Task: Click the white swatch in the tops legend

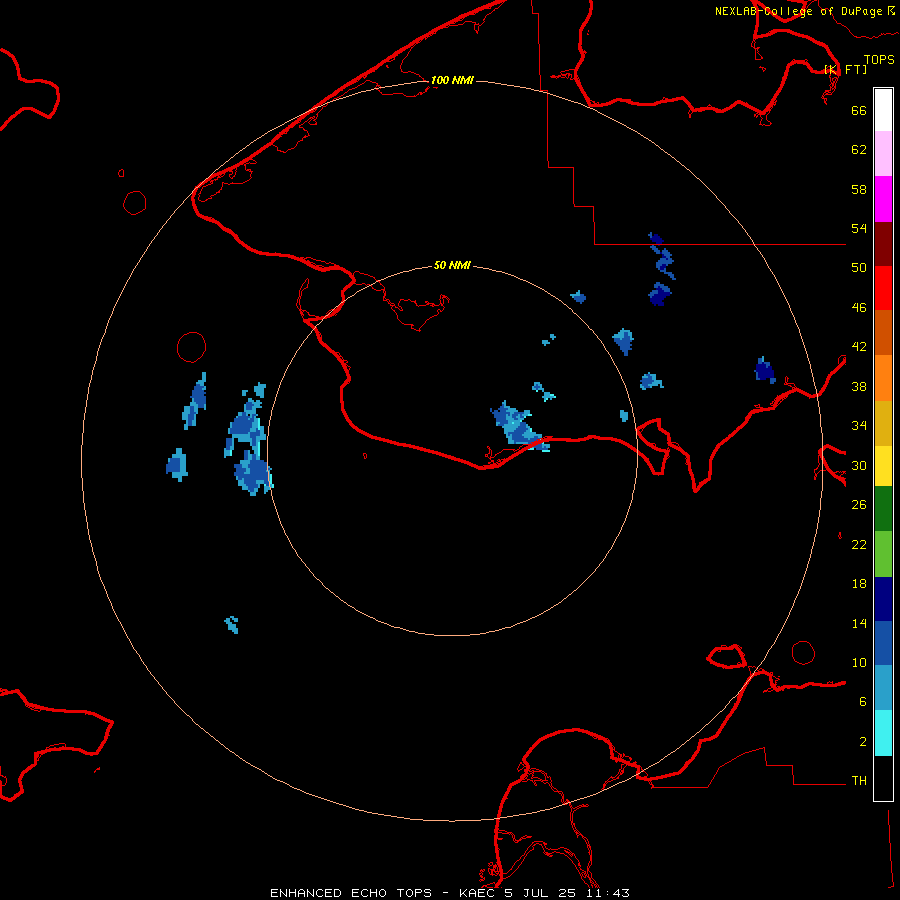Action: 883,110
